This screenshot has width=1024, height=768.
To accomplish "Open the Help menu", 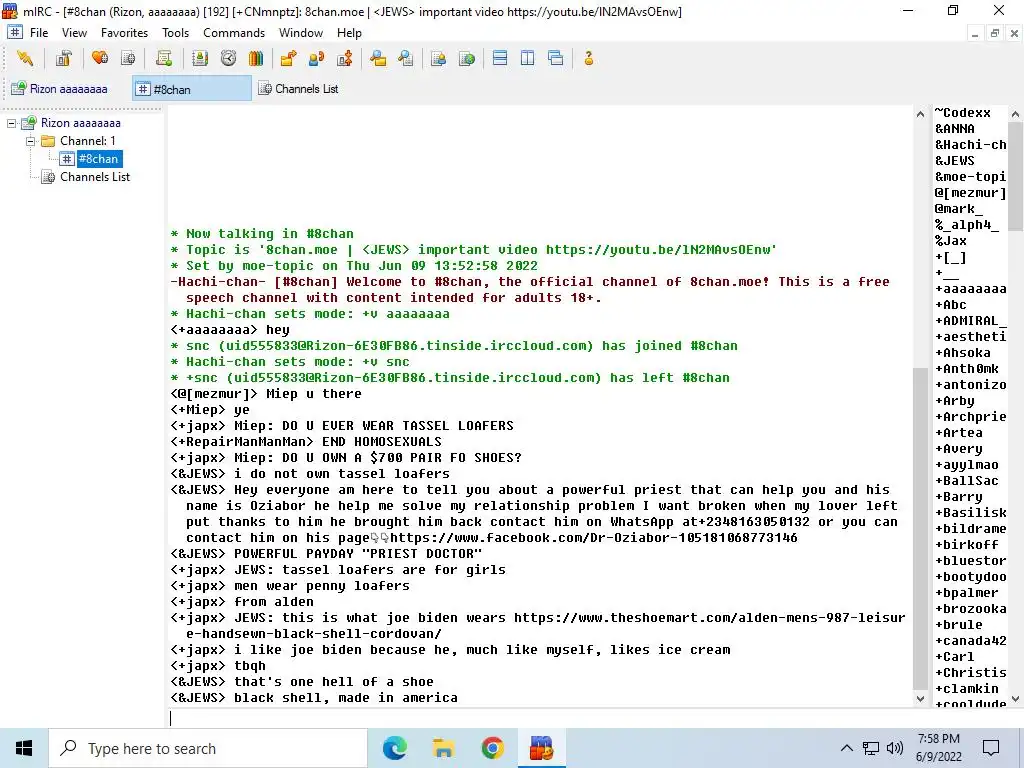I will 349,33.
